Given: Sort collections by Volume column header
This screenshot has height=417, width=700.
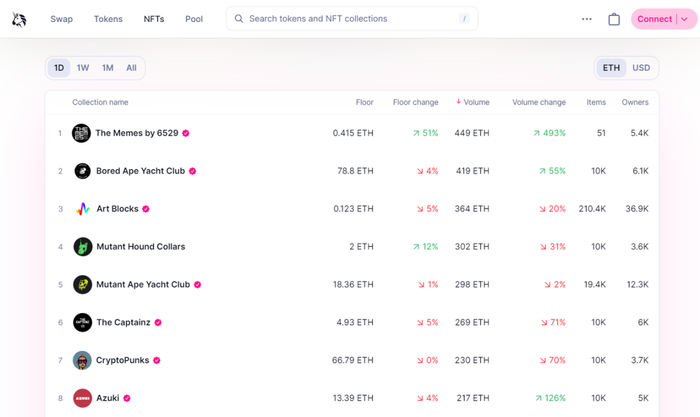Looking at the screenshot, I should click(x=476, y=102).
